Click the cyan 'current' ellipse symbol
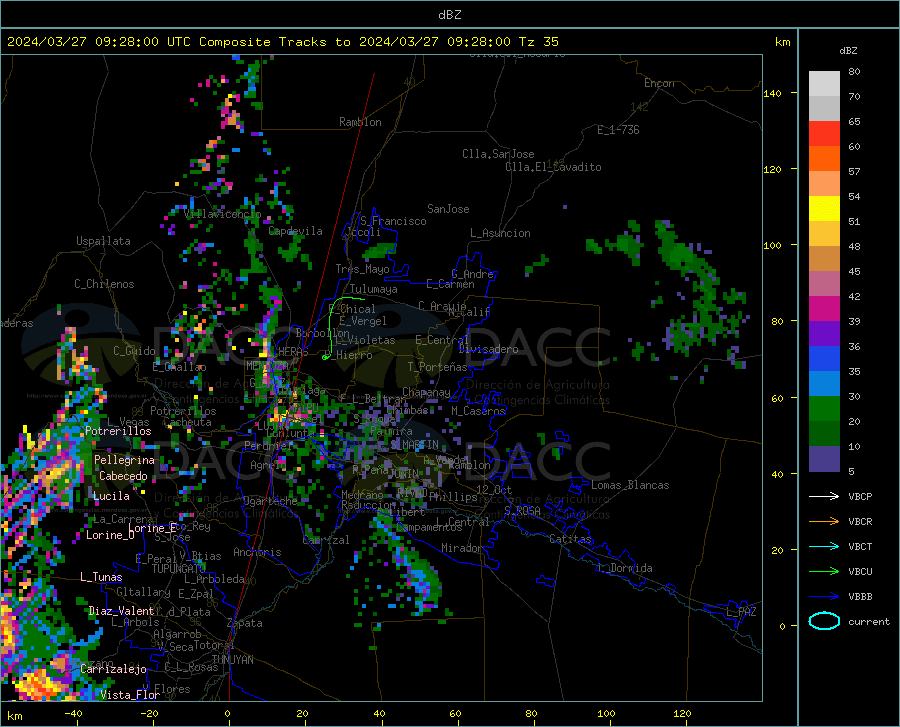The image size is (900, 727). (824, 621)
